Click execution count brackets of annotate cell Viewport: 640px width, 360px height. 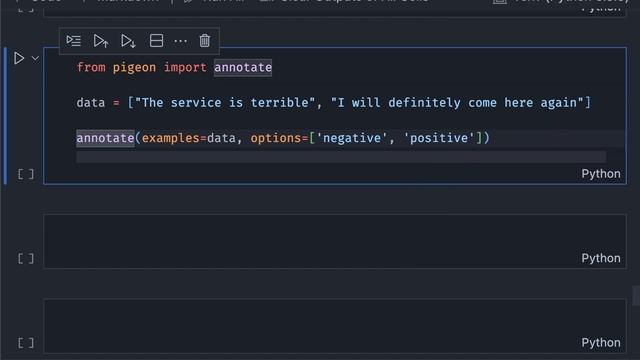pos(26,174)
